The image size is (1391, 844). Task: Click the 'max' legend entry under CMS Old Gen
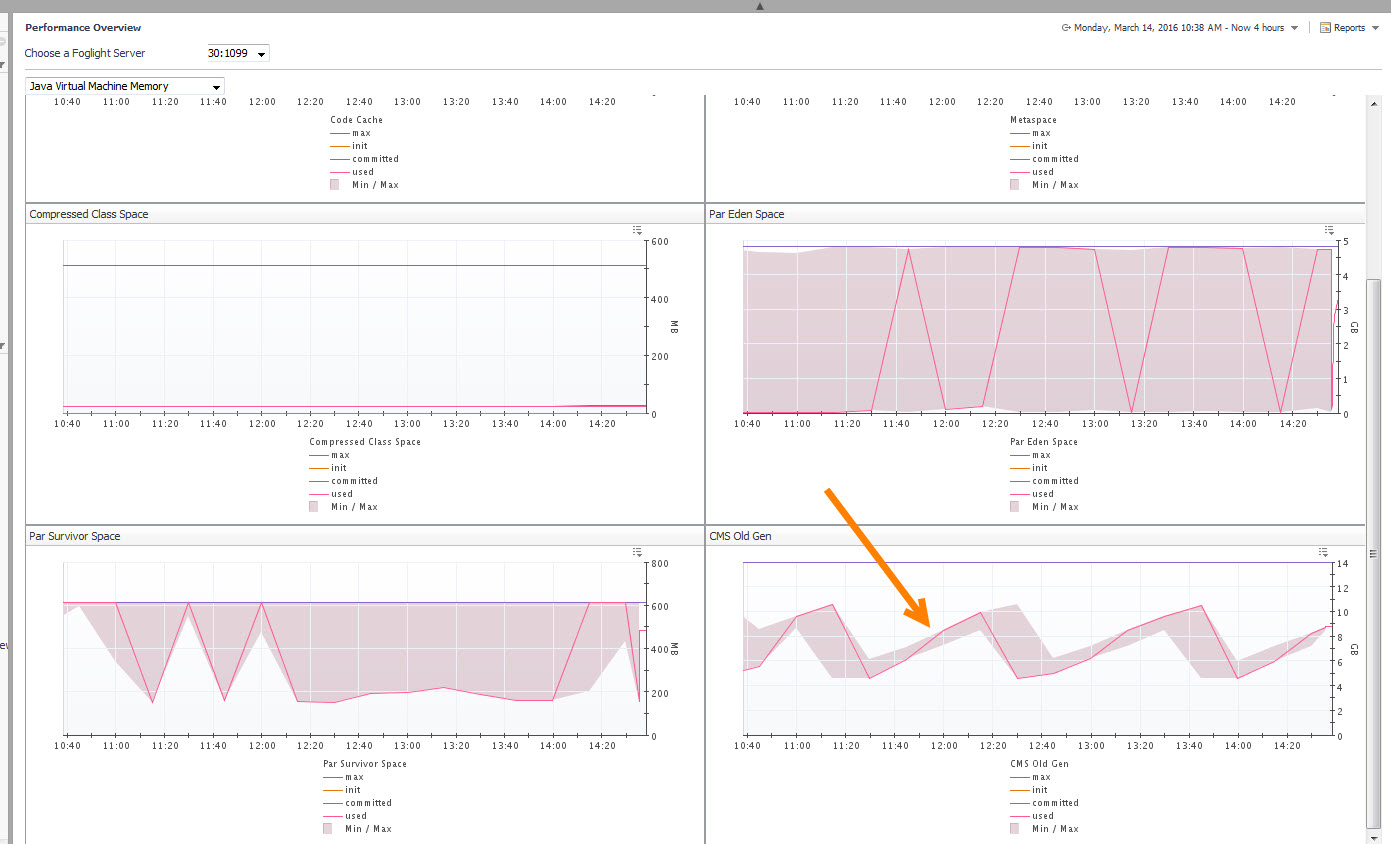coord(1030,777)
